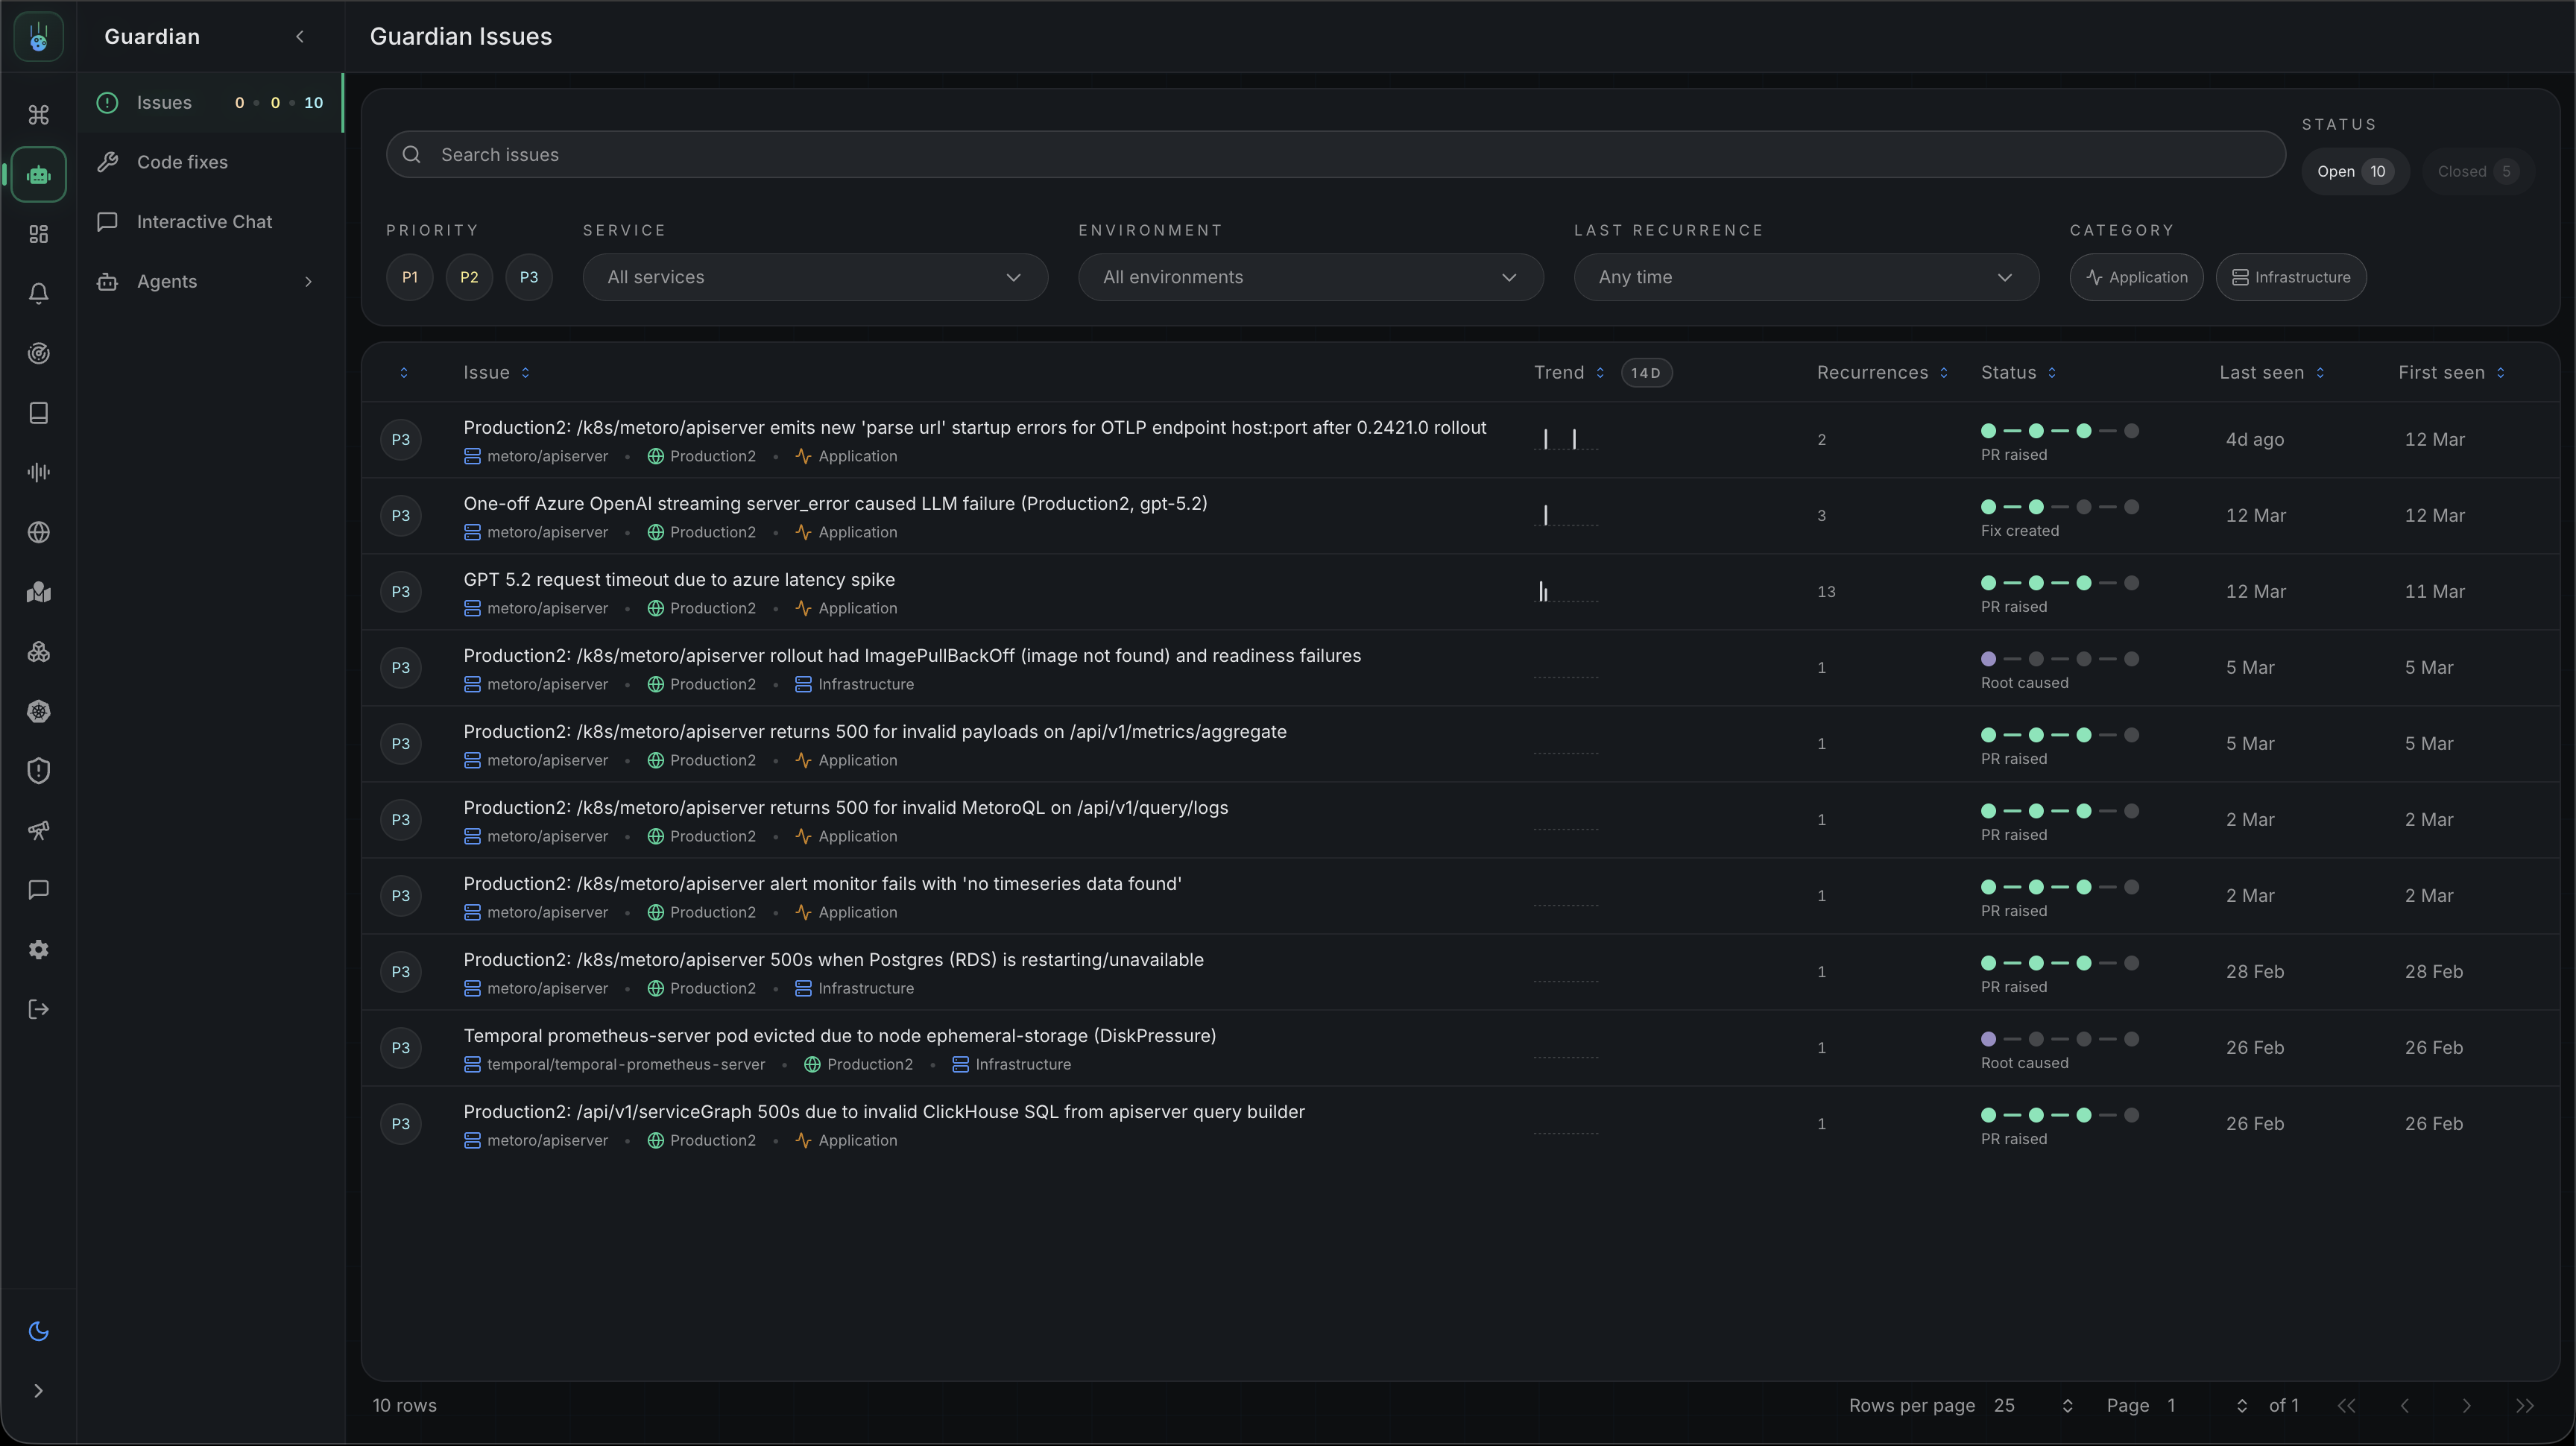Click the shield alert icon in sidebar
Screen dimensions: 2576x1446
38,770
